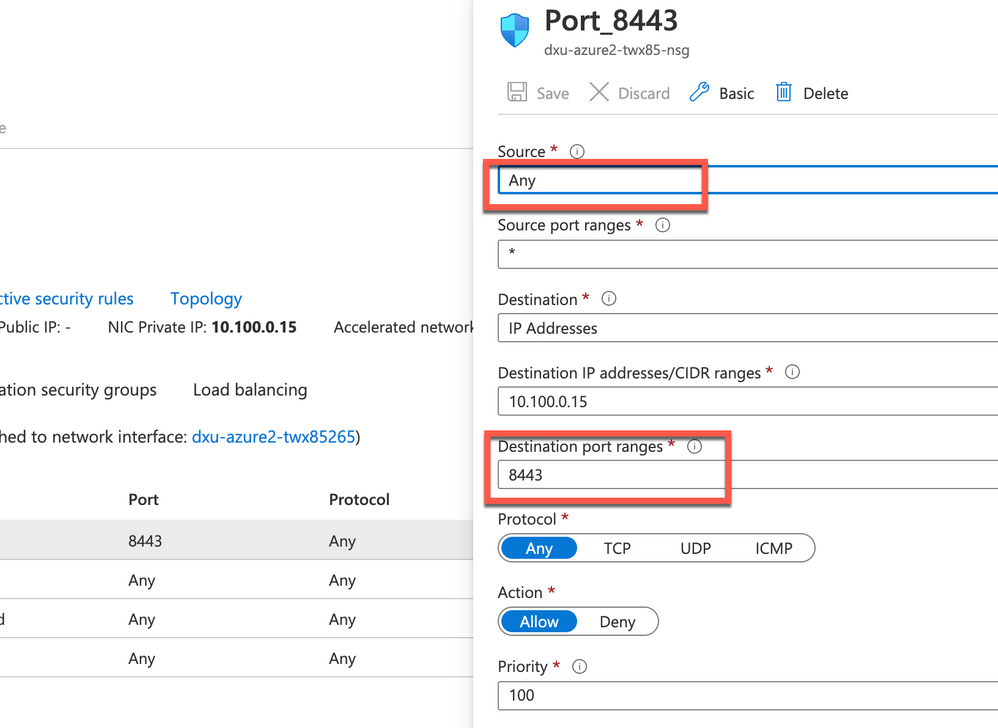Image resolution: width=998 pixels, height=728 pixels.
Task: Click the NIC Private IP 10.100.0.15 value
Action: (x=254, y=327)
